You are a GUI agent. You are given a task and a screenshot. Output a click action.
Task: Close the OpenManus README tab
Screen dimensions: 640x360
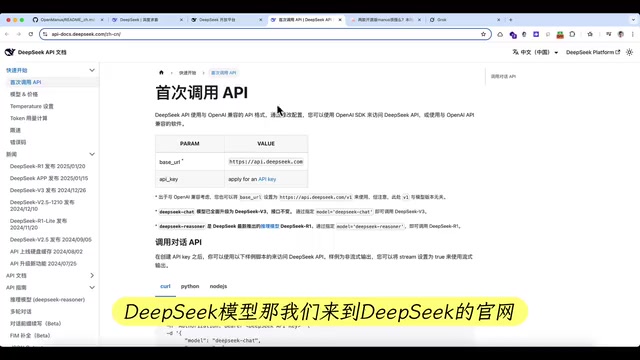pos(102,20)
